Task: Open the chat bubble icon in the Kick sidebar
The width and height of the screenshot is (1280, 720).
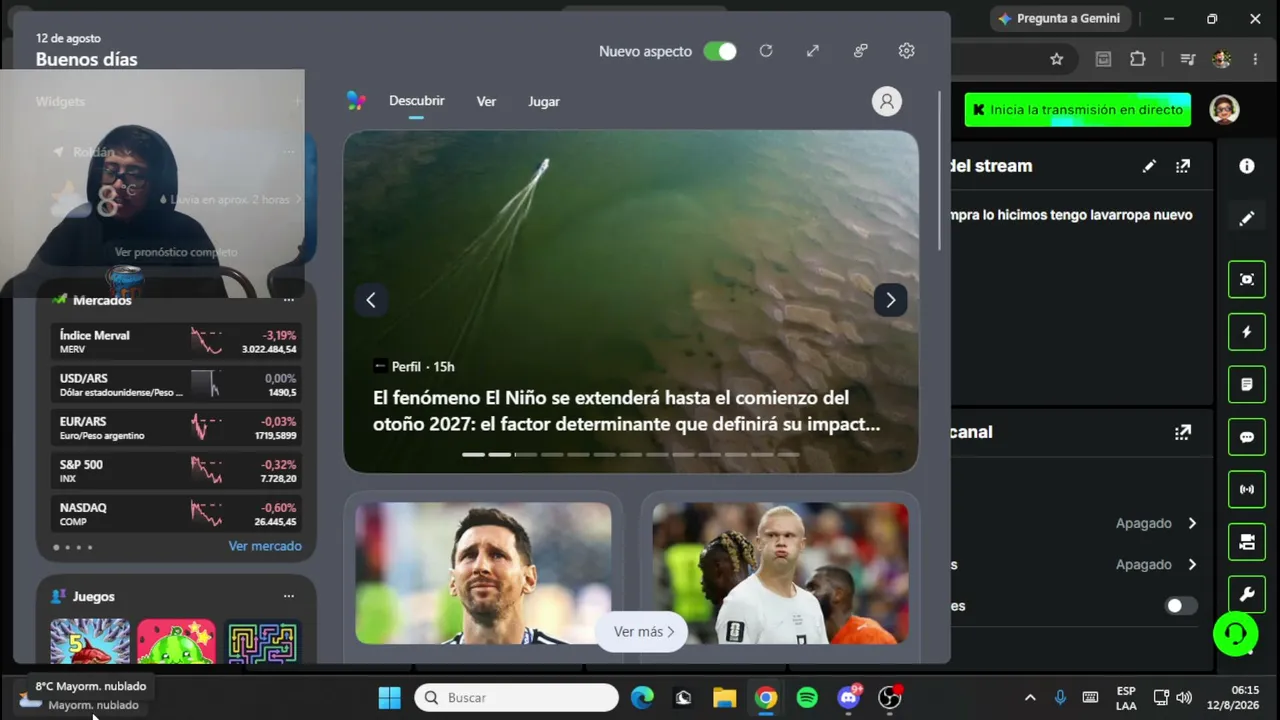Action: point(1247,437)
